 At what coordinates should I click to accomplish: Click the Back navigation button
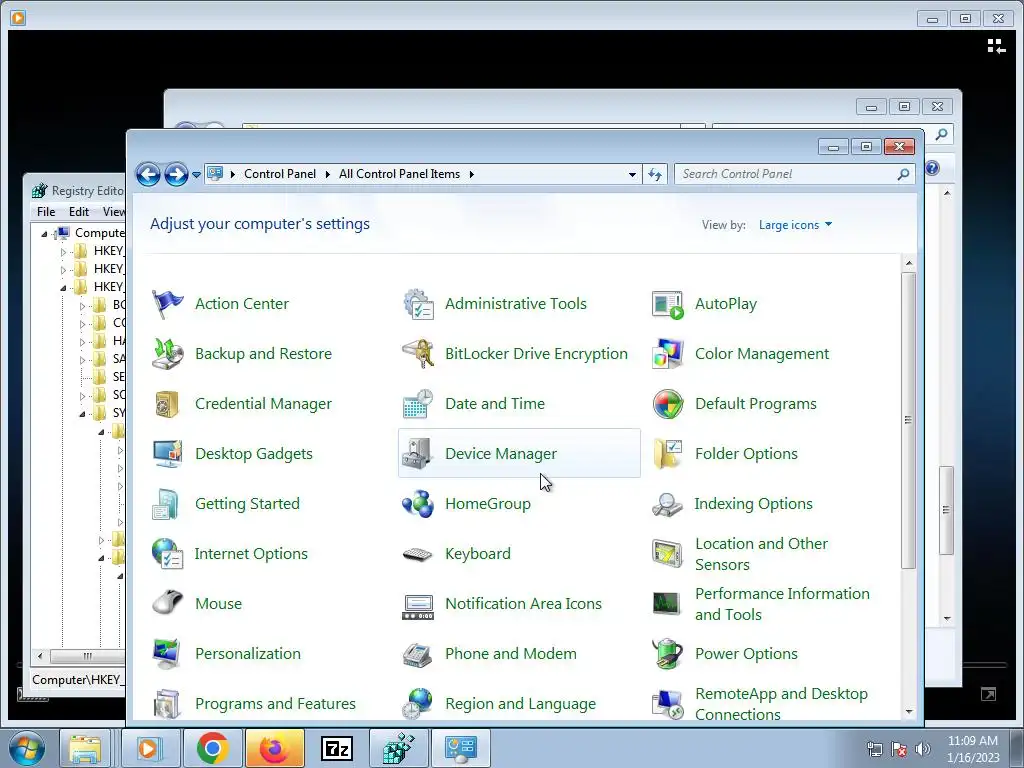point(148,174)
